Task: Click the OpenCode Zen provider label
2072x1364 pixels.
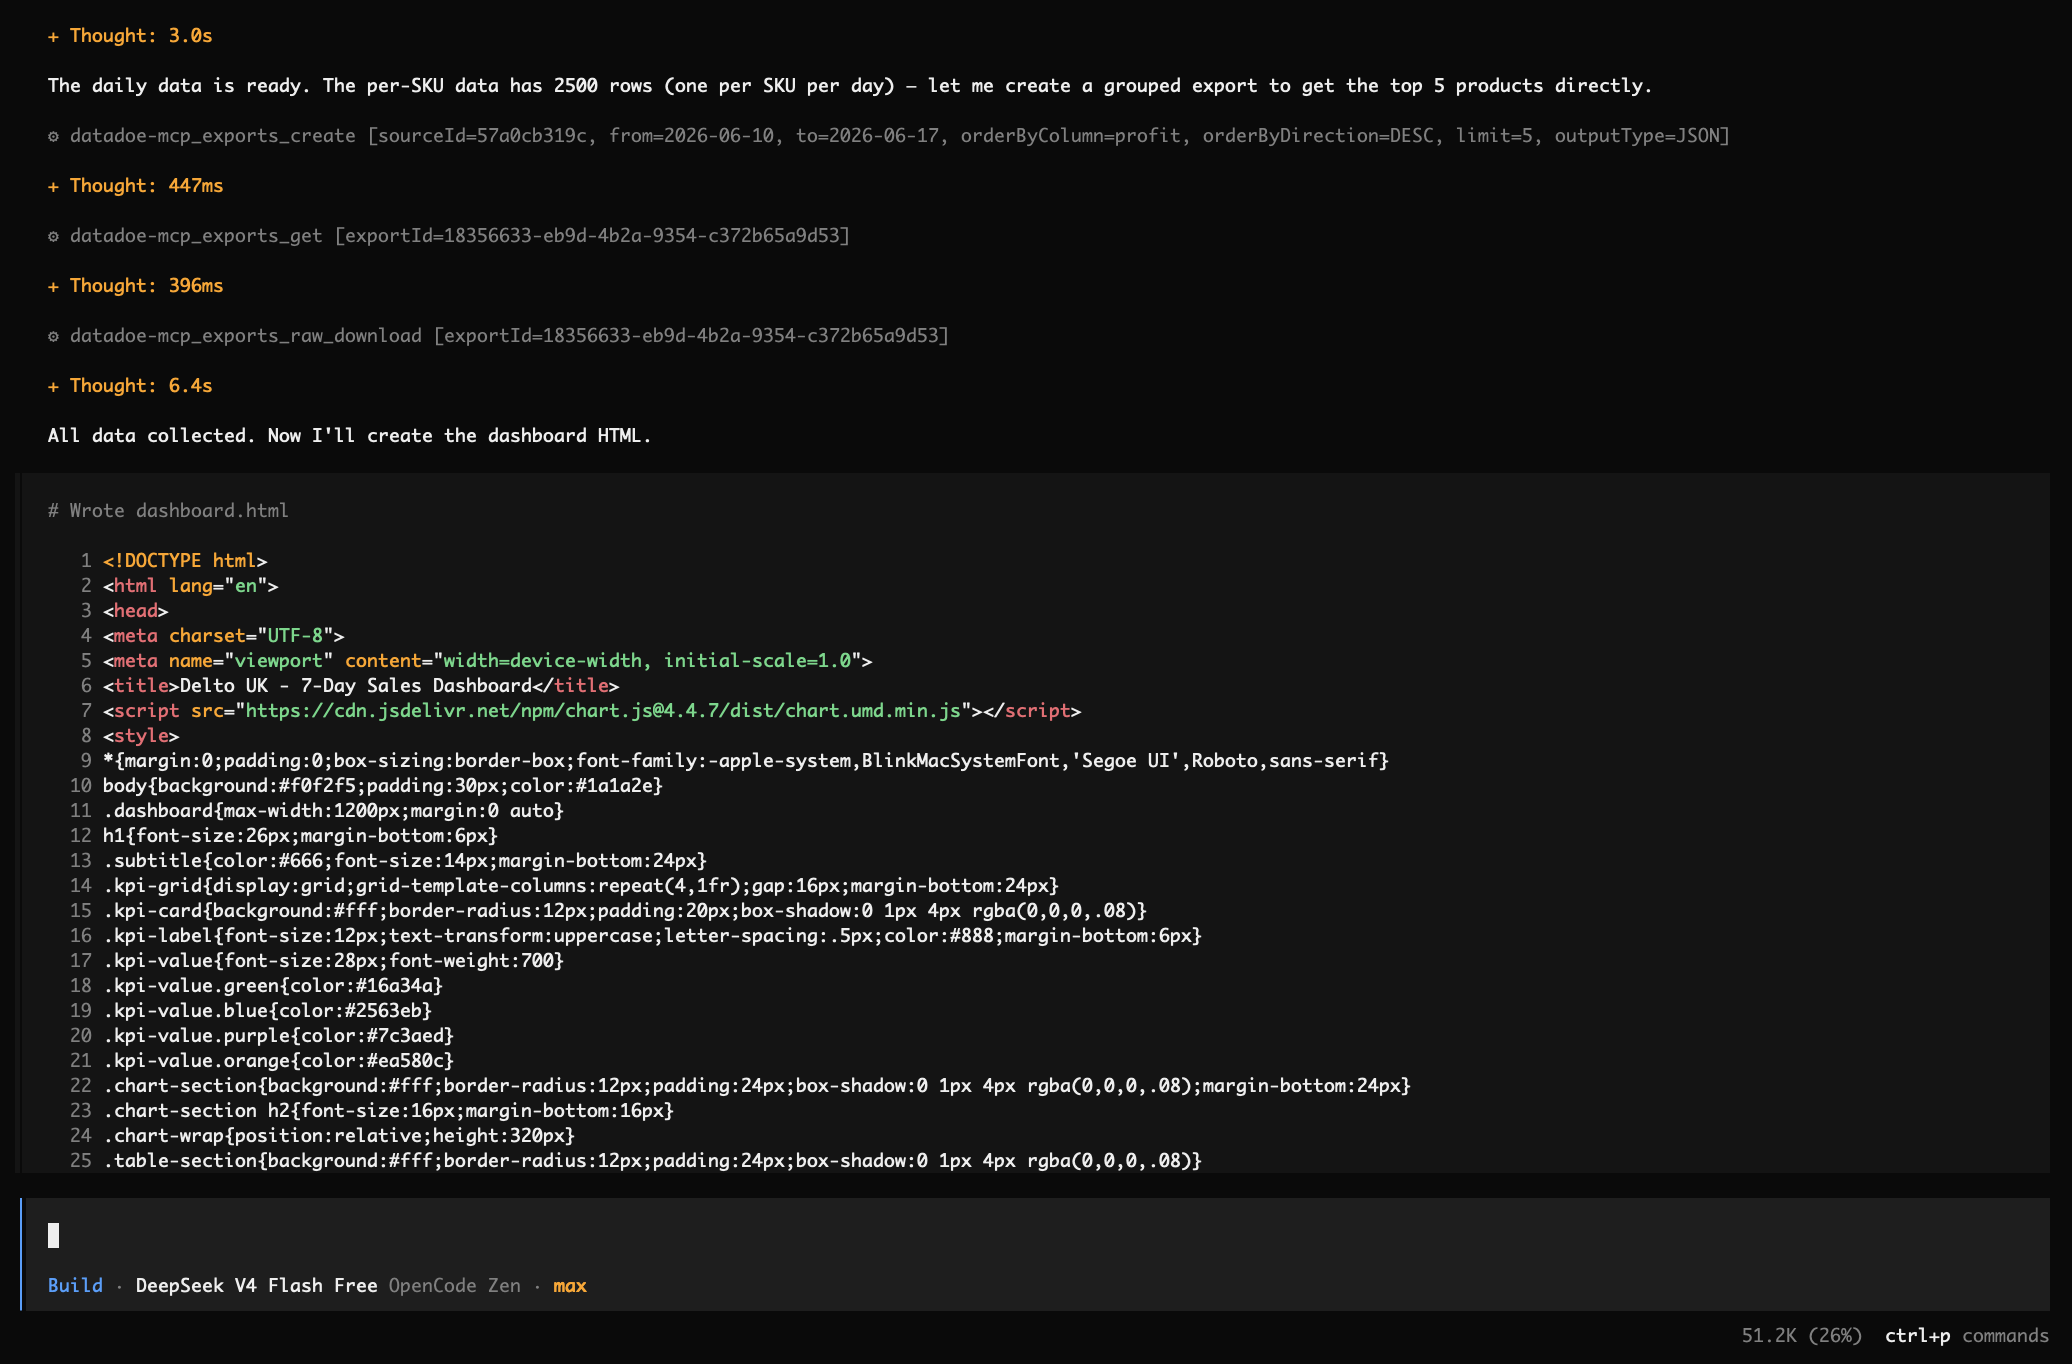Action: 454,1286
